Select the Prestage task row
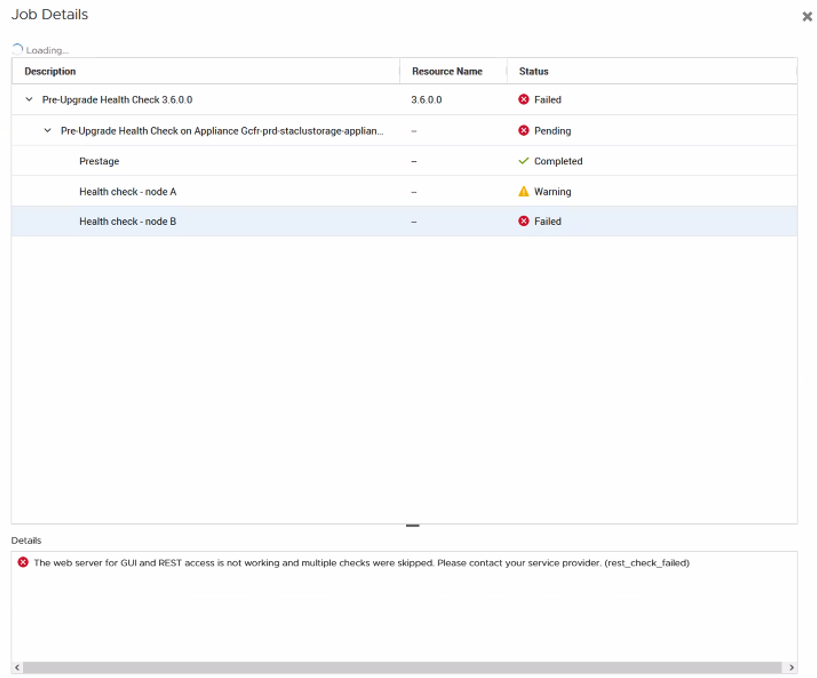817x678 pixels. tap(250, 161)
